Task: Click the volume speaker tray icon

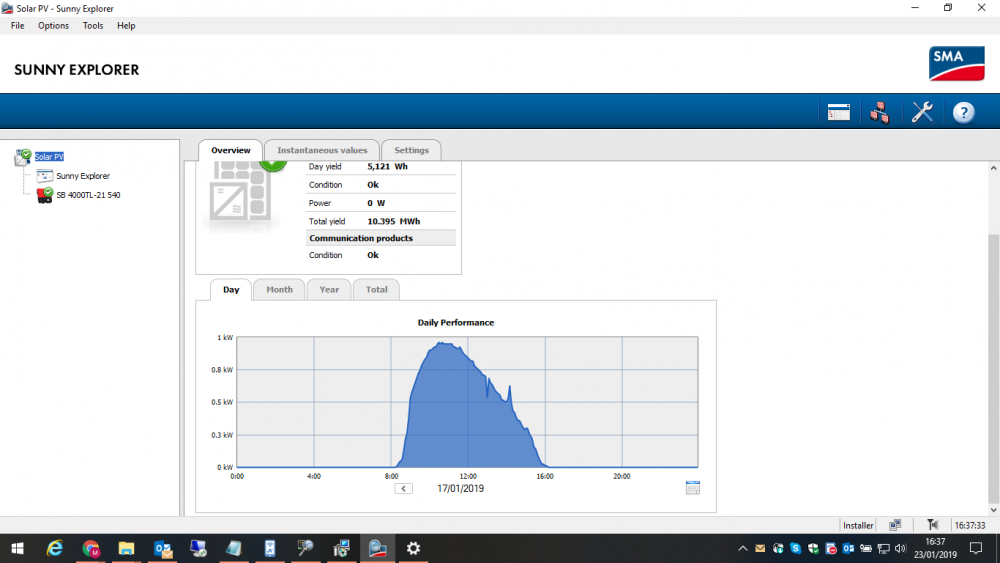Action: pyautogui.click(x=901, y=548)
